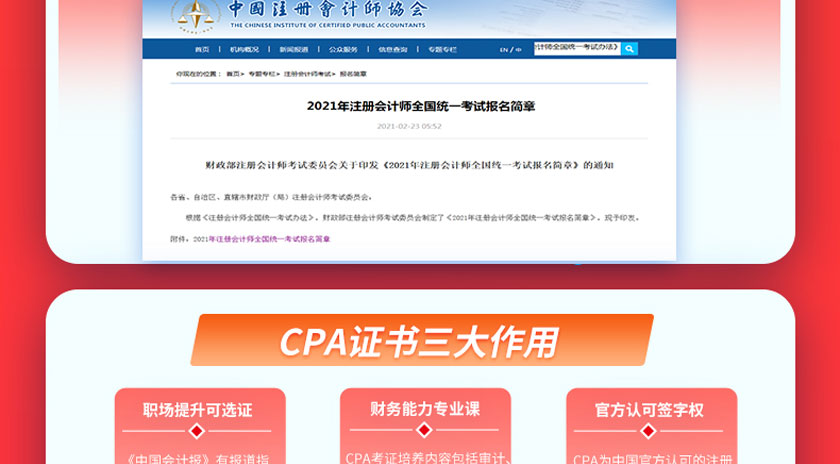Click inside the site search box
The height and width of the screenshot is (464, 840).
point(578,49)
